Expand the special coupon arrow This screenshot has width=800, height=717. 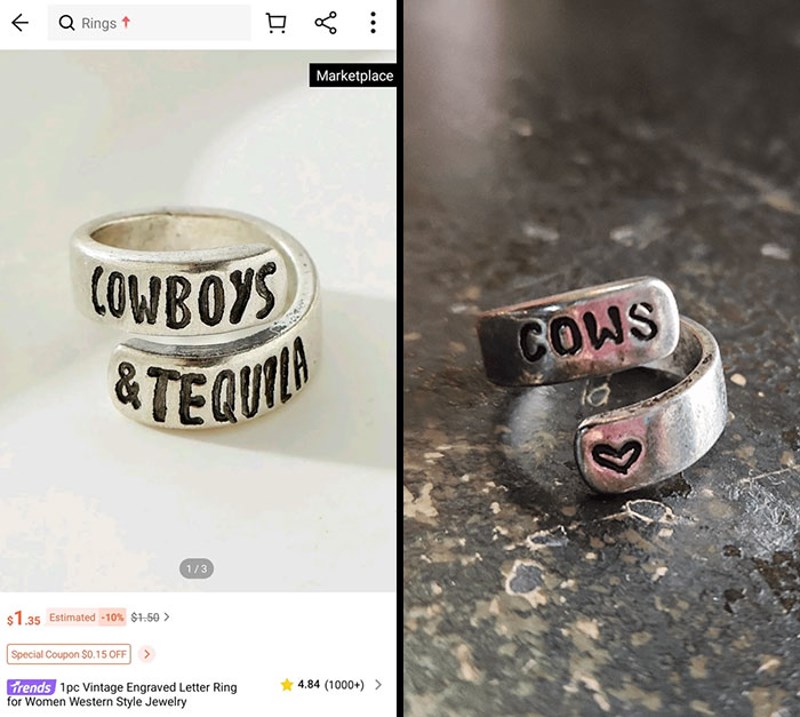point(146,654)
